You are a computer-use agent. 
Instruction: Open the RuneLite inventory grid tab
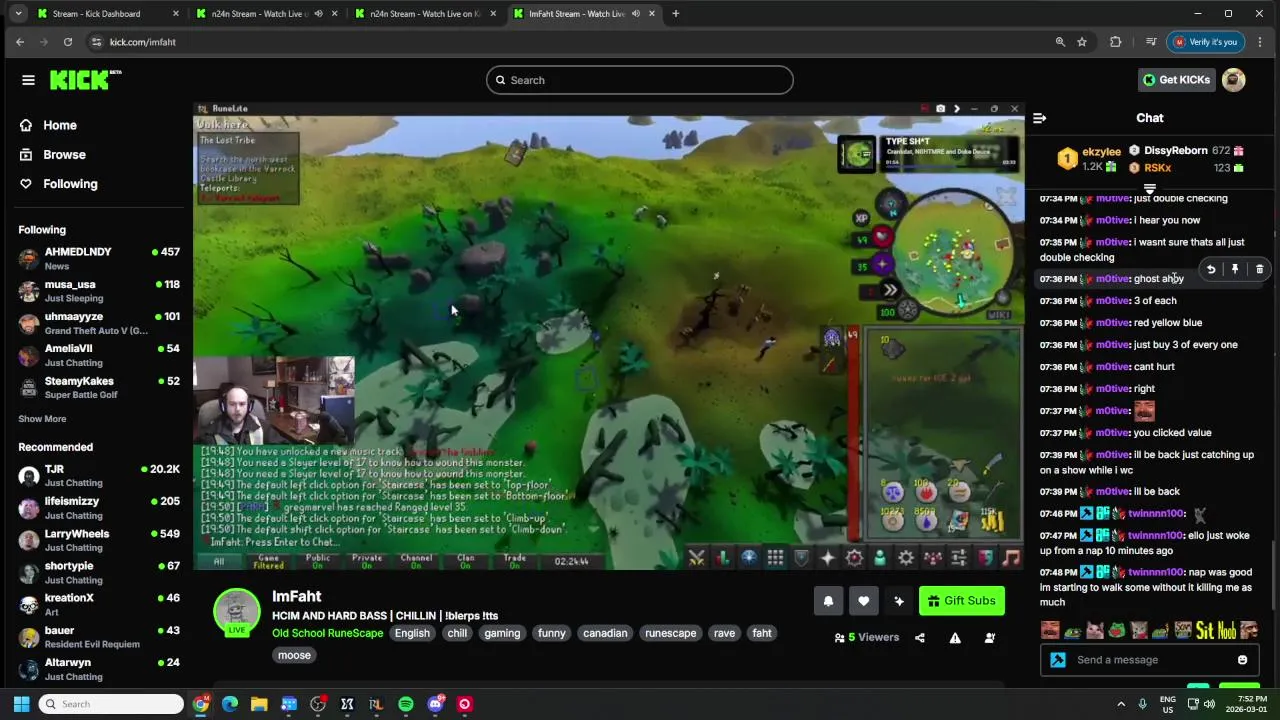[x=775, y=558]
